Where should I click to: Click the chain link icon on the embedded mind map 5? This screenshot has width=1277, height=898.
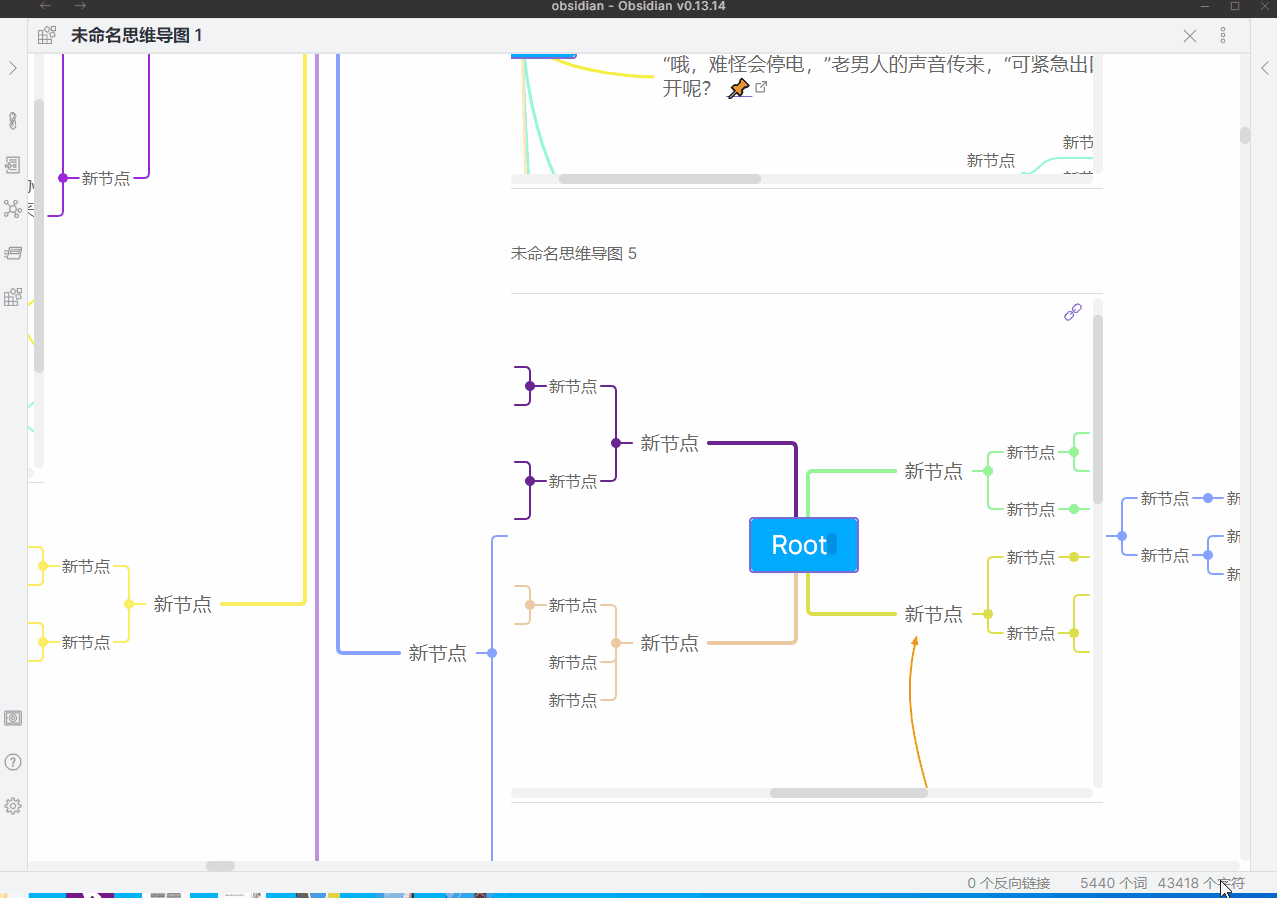pos(1073,312)
